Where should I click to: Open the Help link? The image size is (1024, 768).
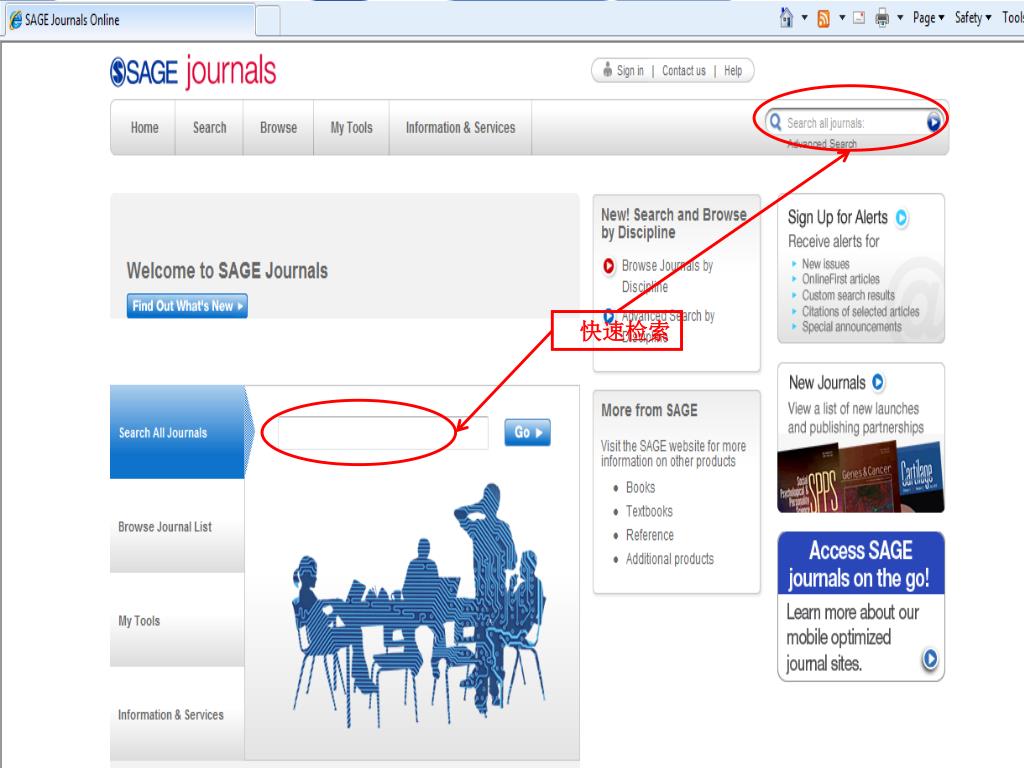click(733, 71)
